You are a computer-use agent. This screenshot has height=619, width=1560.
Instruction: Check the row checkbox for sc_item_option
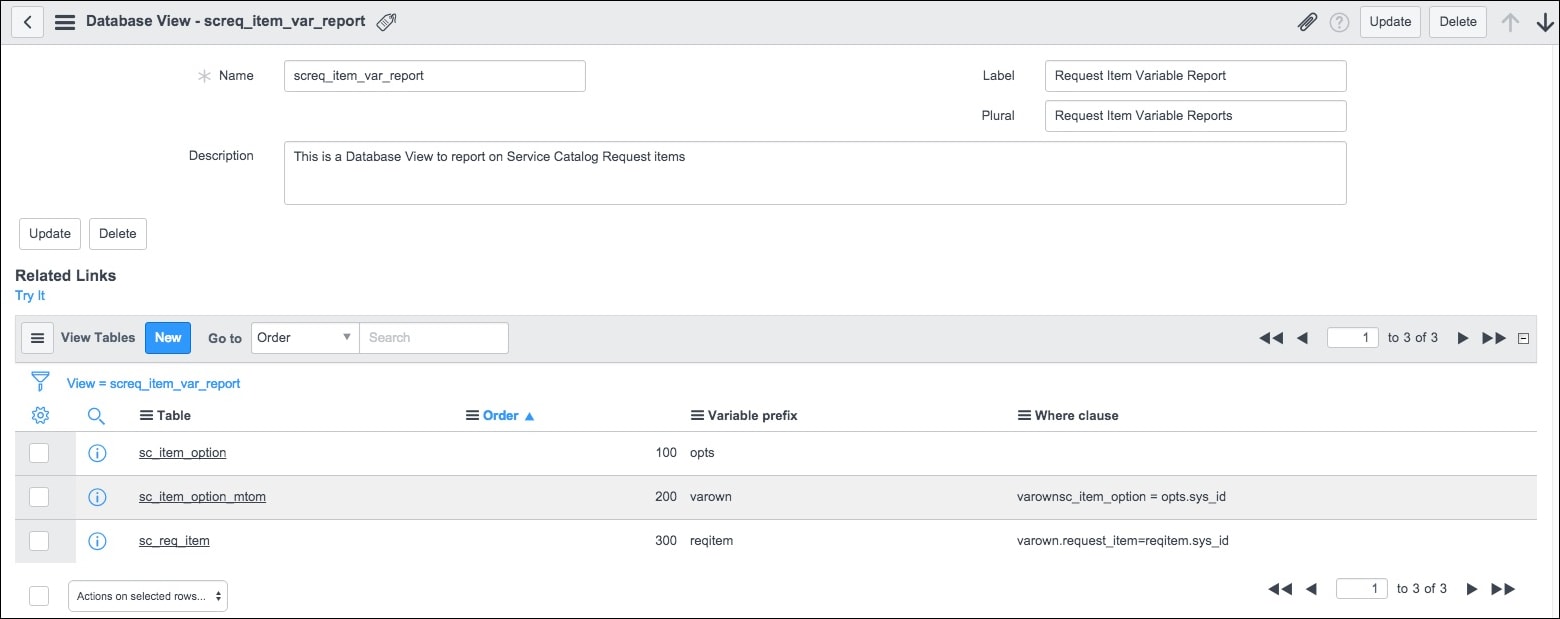pos(40,452)
